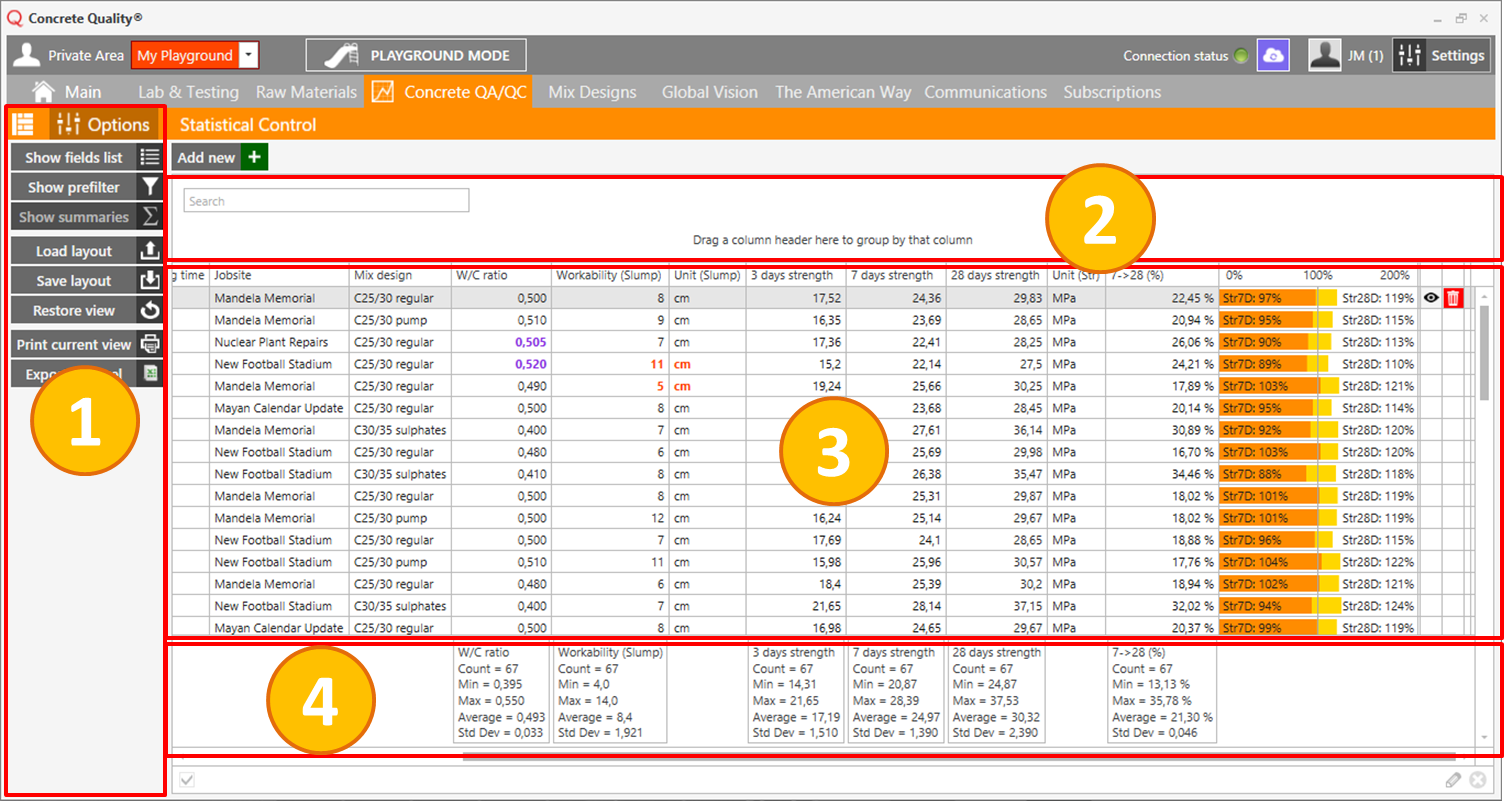Click the Search input field
Screen dimensions: 1504x801
tap(326, 201)
